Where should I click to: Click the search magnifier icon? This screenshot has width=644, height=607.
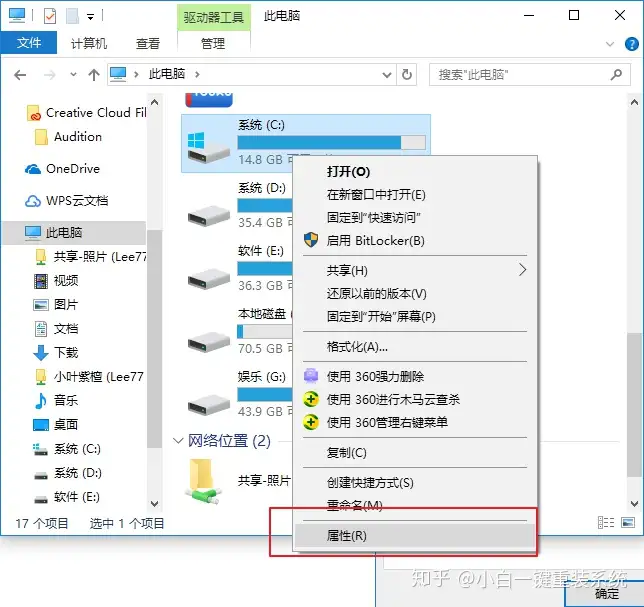click(x=616, y=75)
